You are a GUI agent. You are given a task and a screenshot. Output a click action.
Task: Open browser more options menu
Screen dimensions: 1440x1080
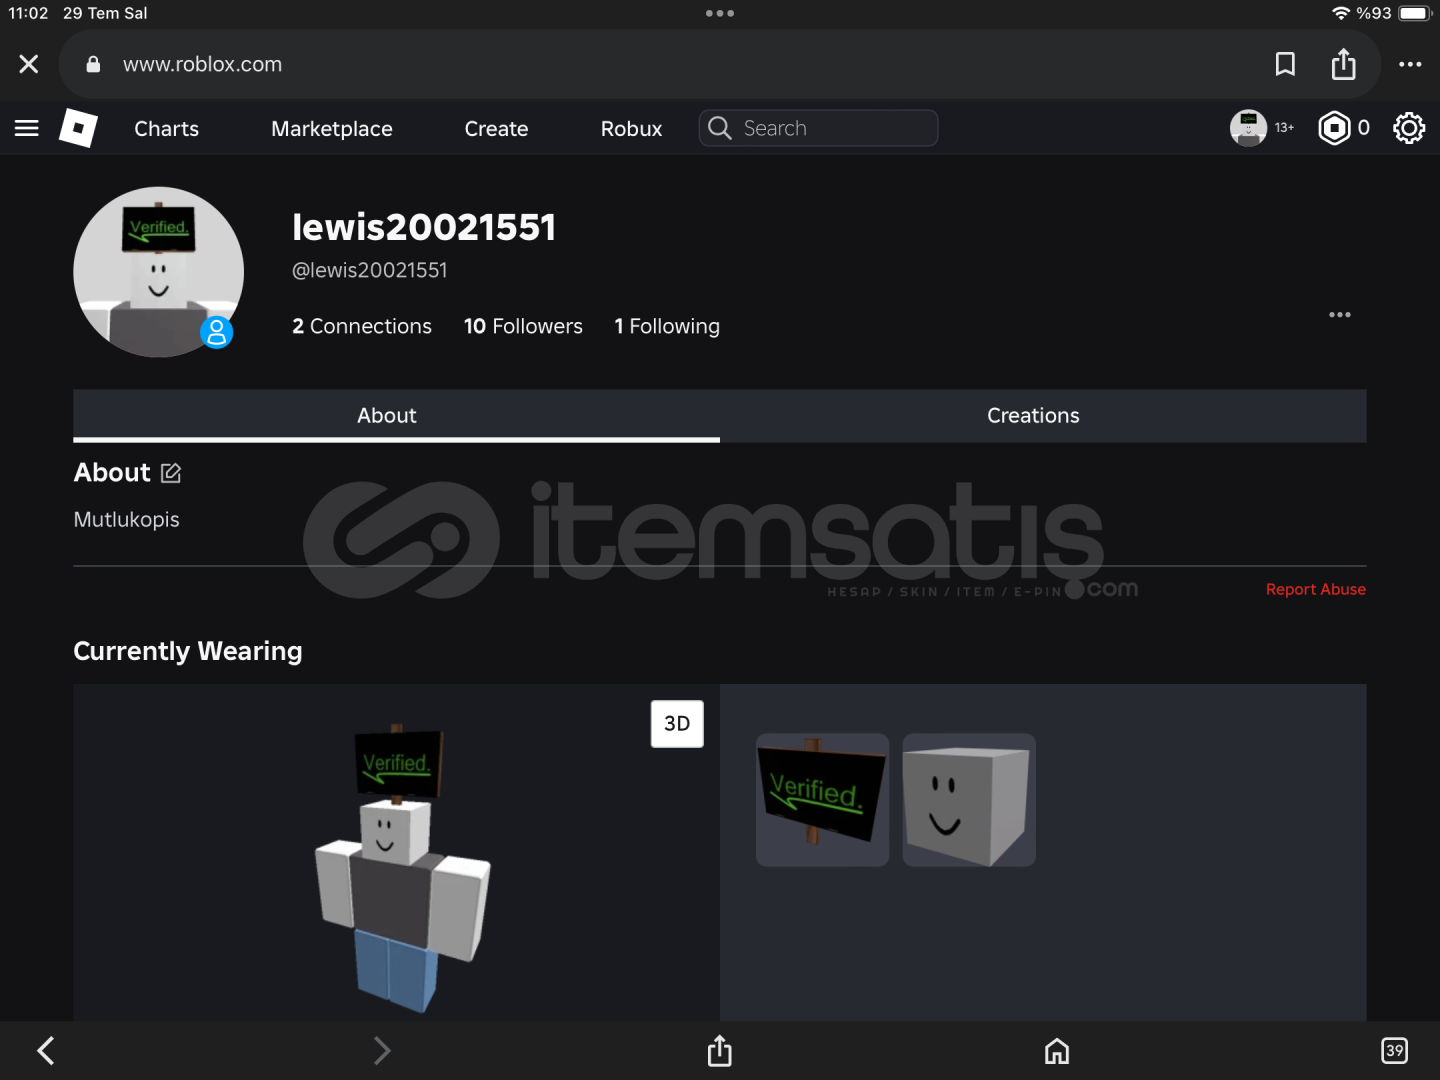(1410, 64)
